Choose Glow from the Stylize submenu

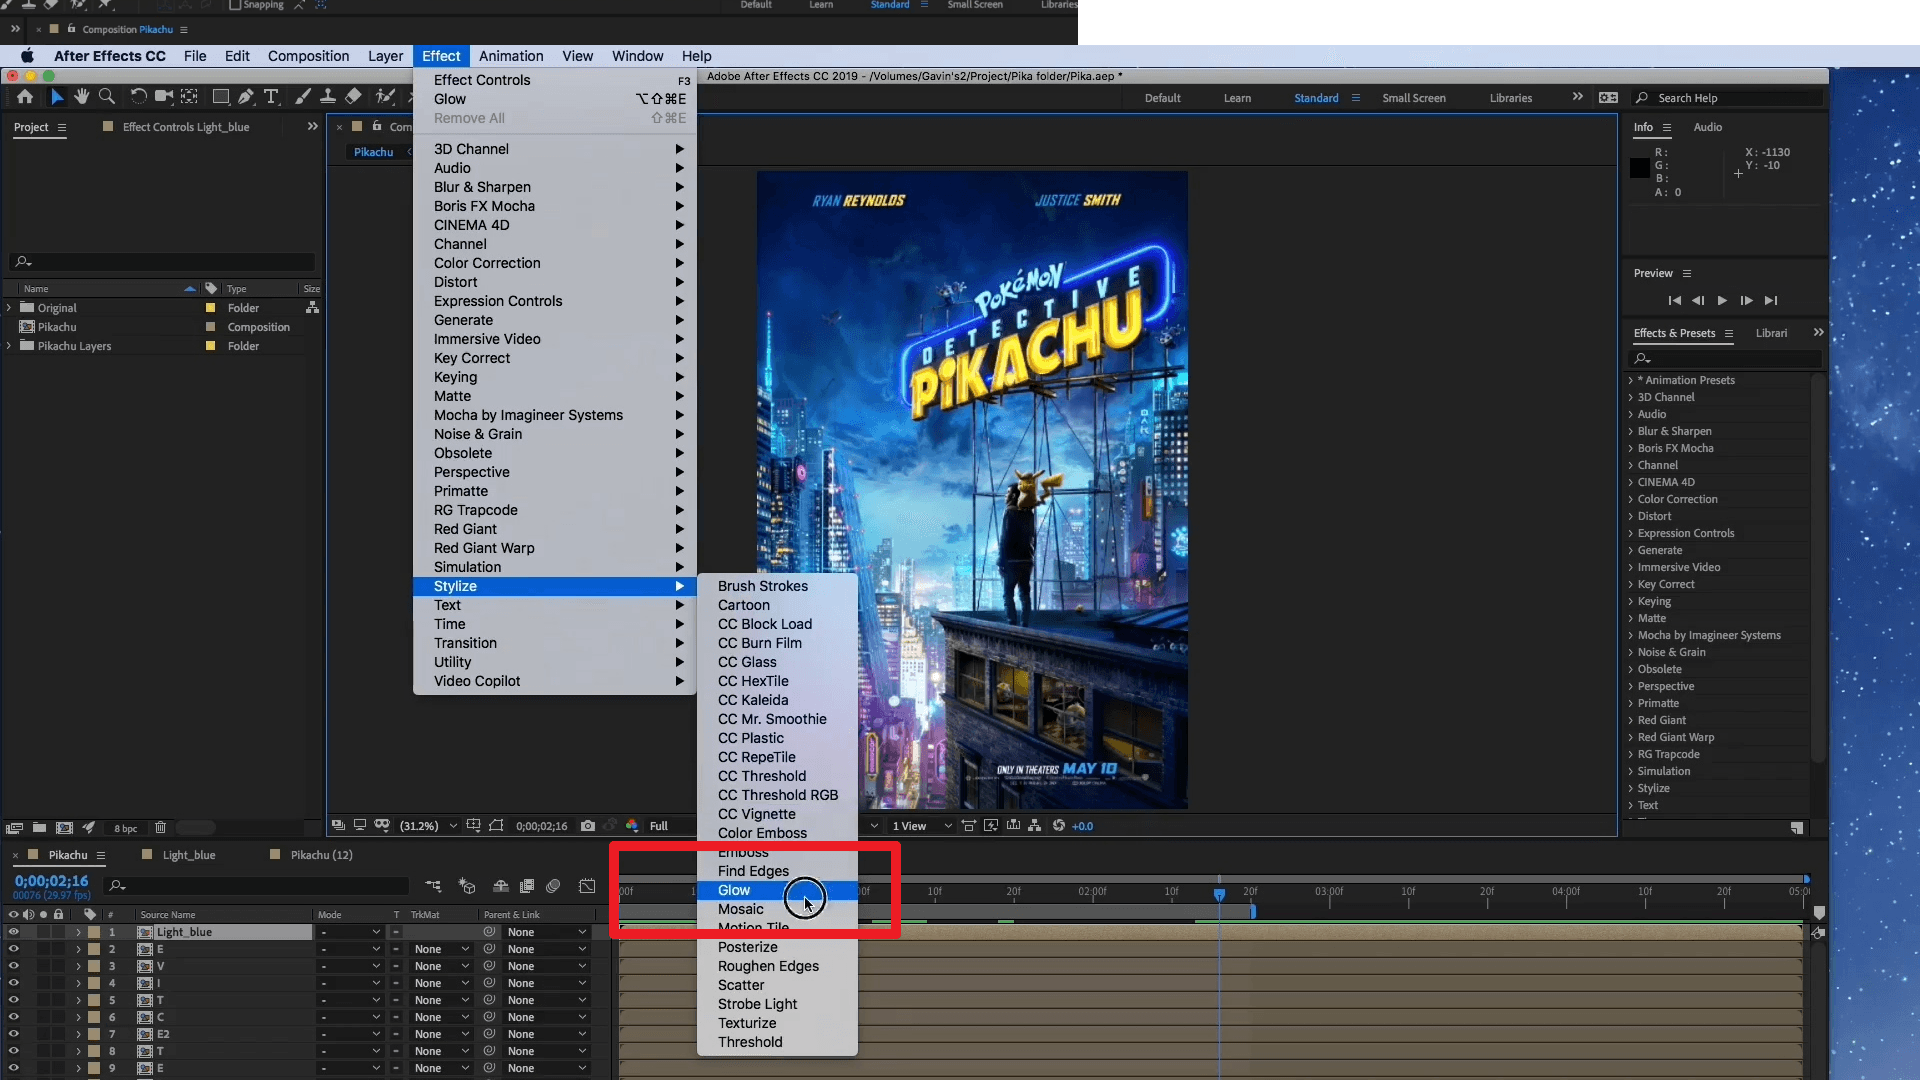pos(777,890)
